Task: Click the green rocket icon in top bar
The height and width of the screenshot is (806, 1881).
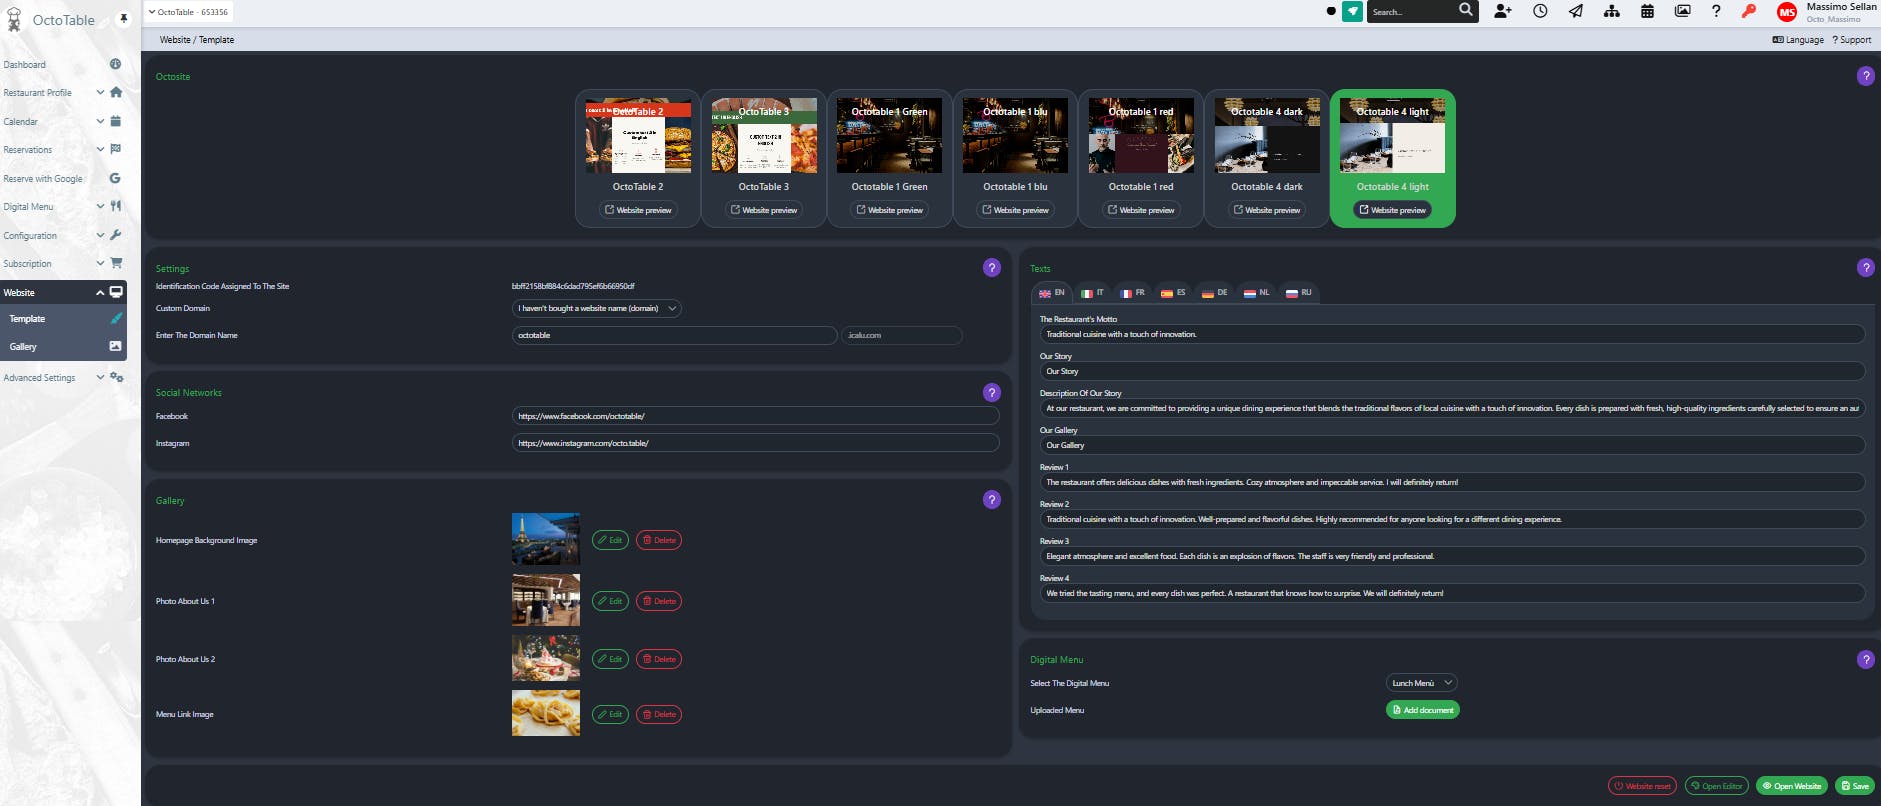Action: [1352, 11]
